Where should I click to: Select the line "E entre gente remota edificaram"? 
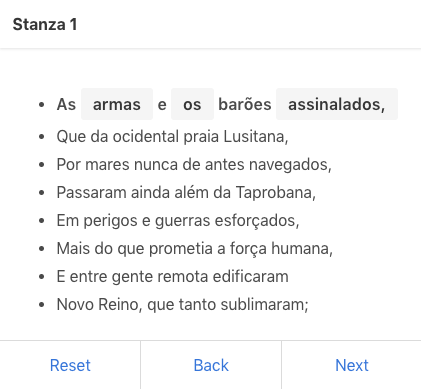click(x=173, y=276)
